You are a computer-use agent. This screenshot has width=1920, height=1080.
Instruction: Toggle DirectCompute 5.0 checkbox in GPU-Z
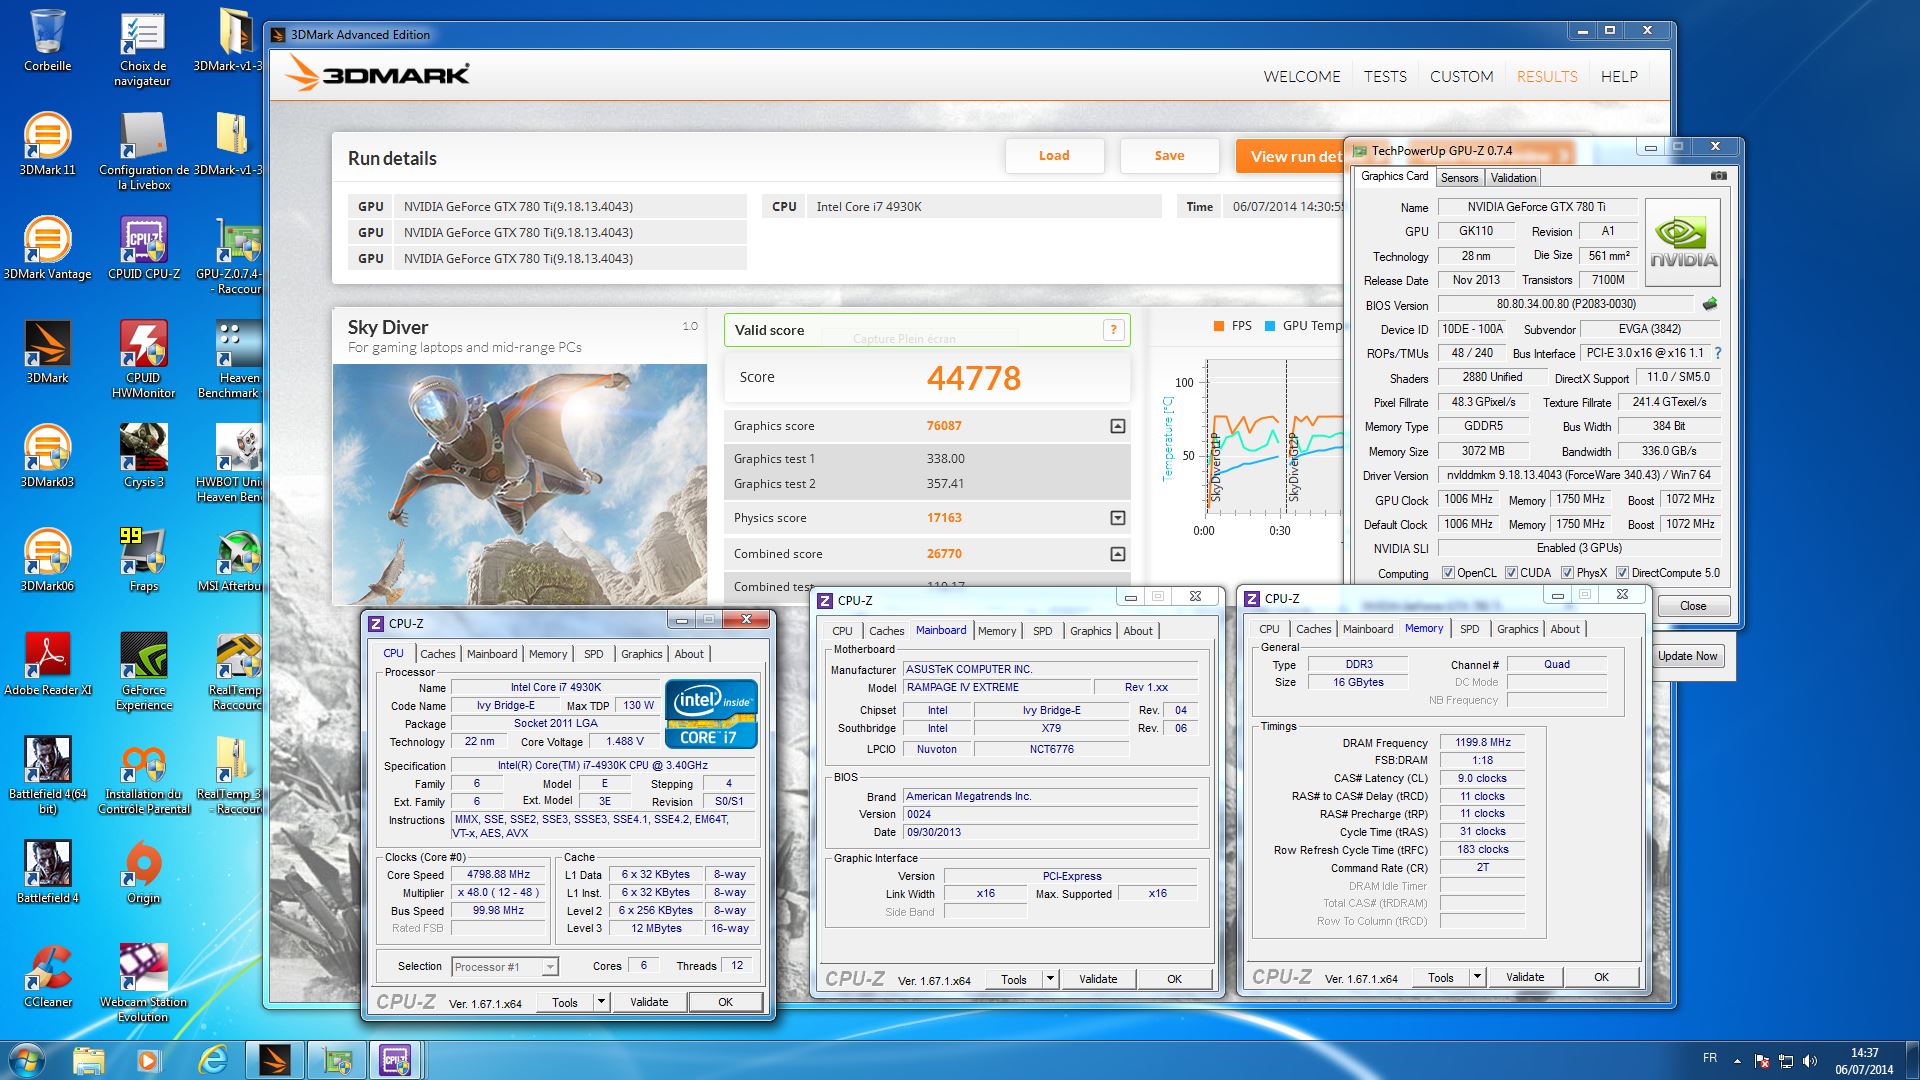coord(1622,573)
